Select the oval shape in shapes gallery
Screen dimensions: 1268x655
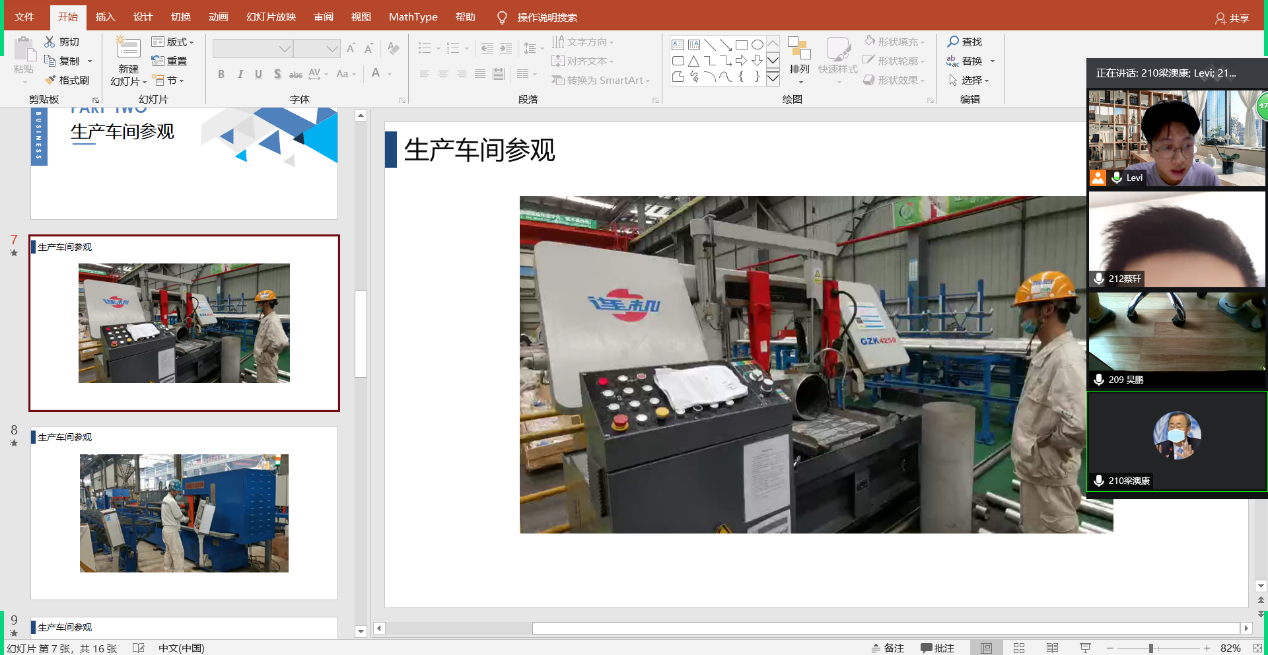757,44
